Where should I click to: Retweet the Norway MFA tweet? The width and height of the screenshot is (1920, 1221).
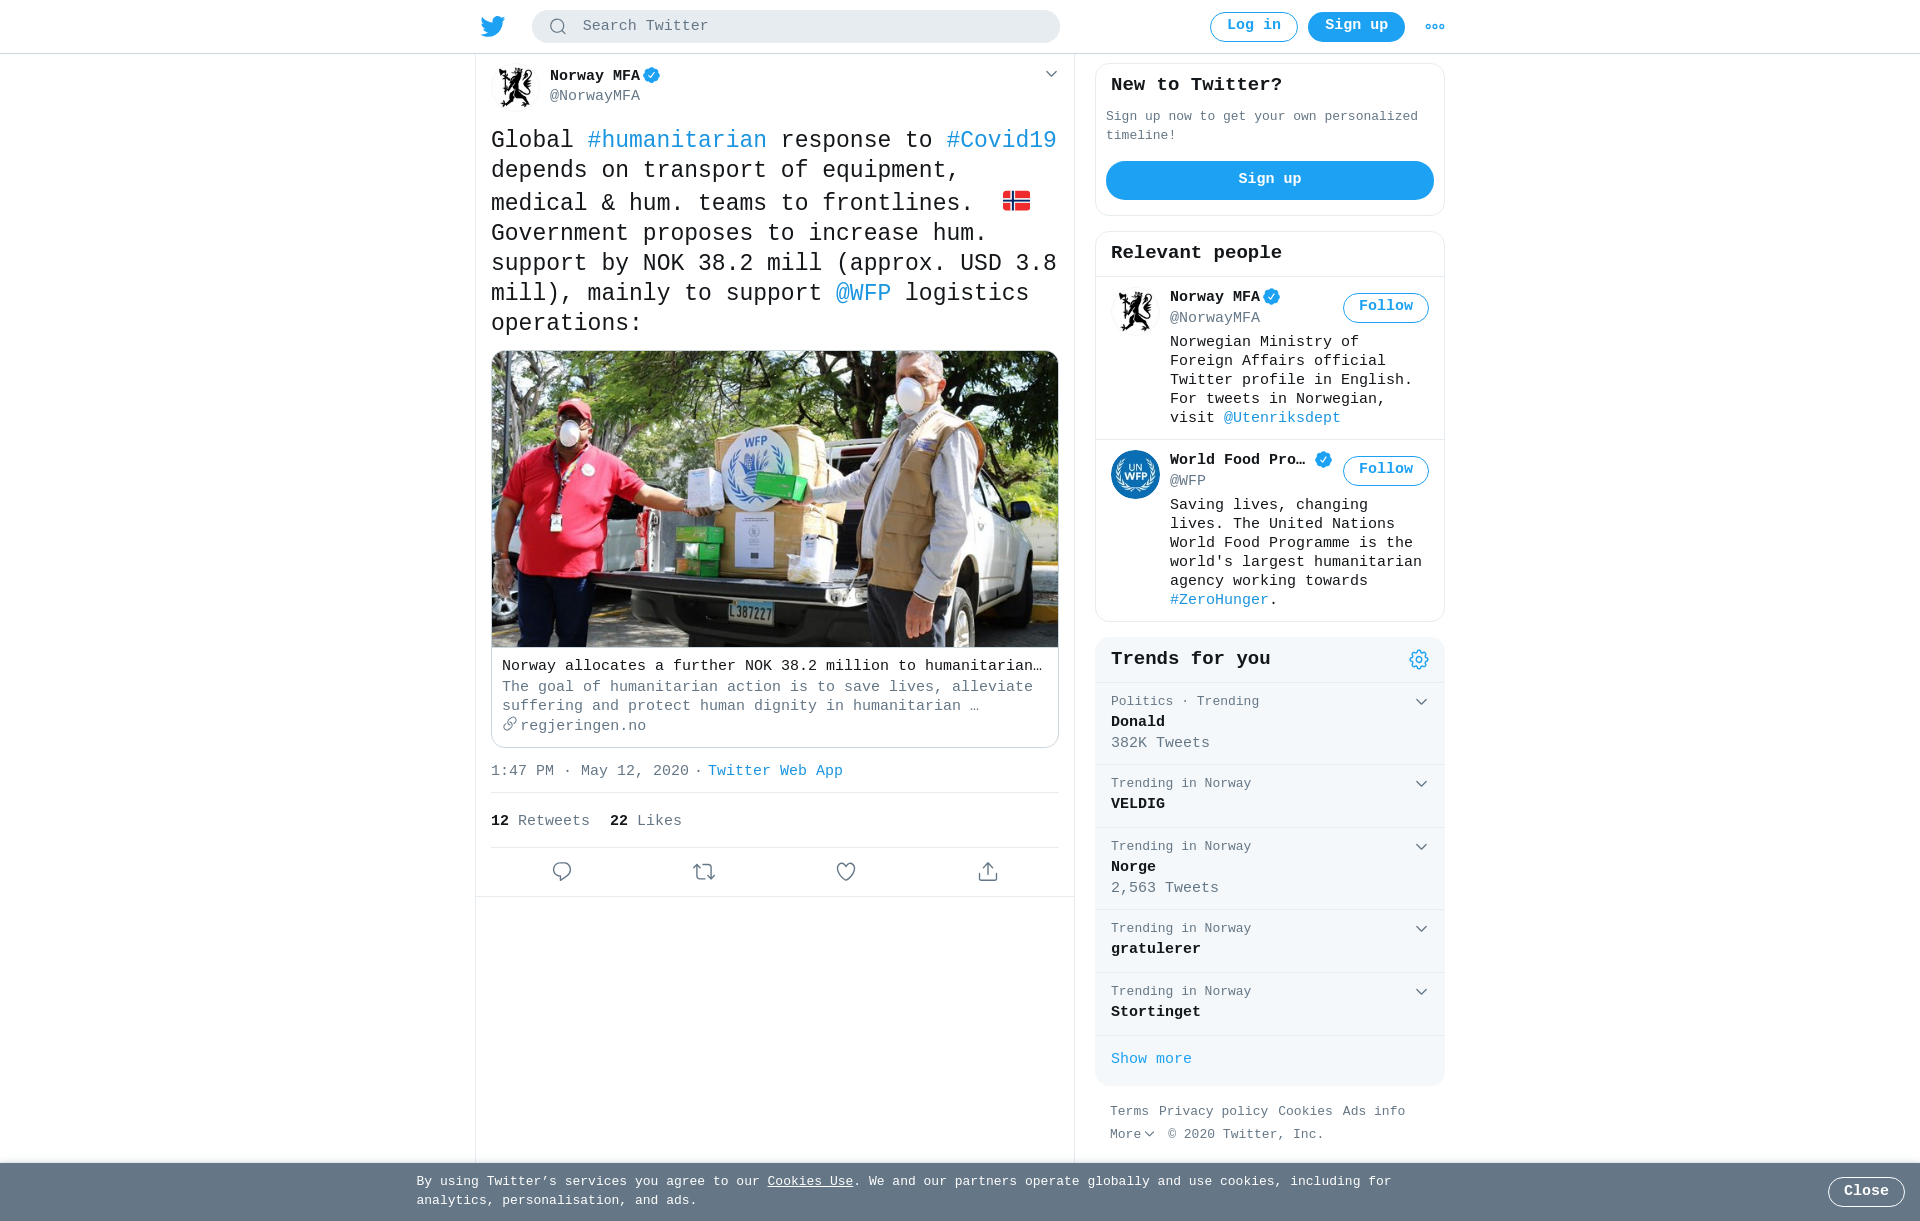click(704, 872)
